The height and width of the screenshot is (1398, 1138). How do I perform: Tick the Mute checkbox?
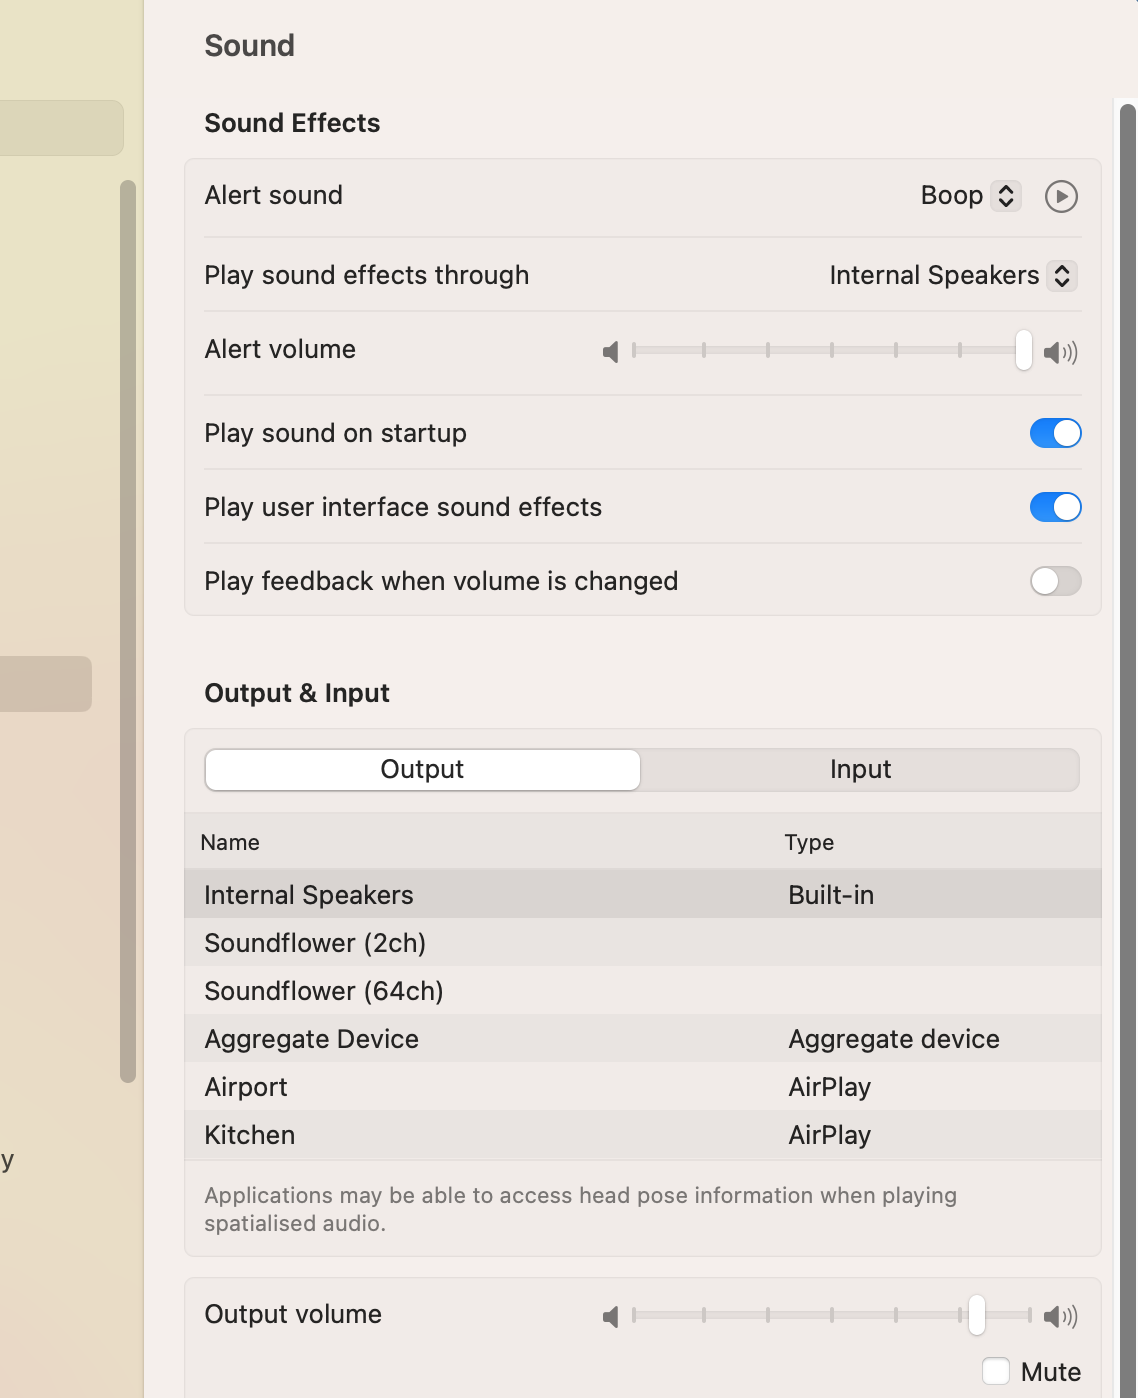pos(995,1371)
